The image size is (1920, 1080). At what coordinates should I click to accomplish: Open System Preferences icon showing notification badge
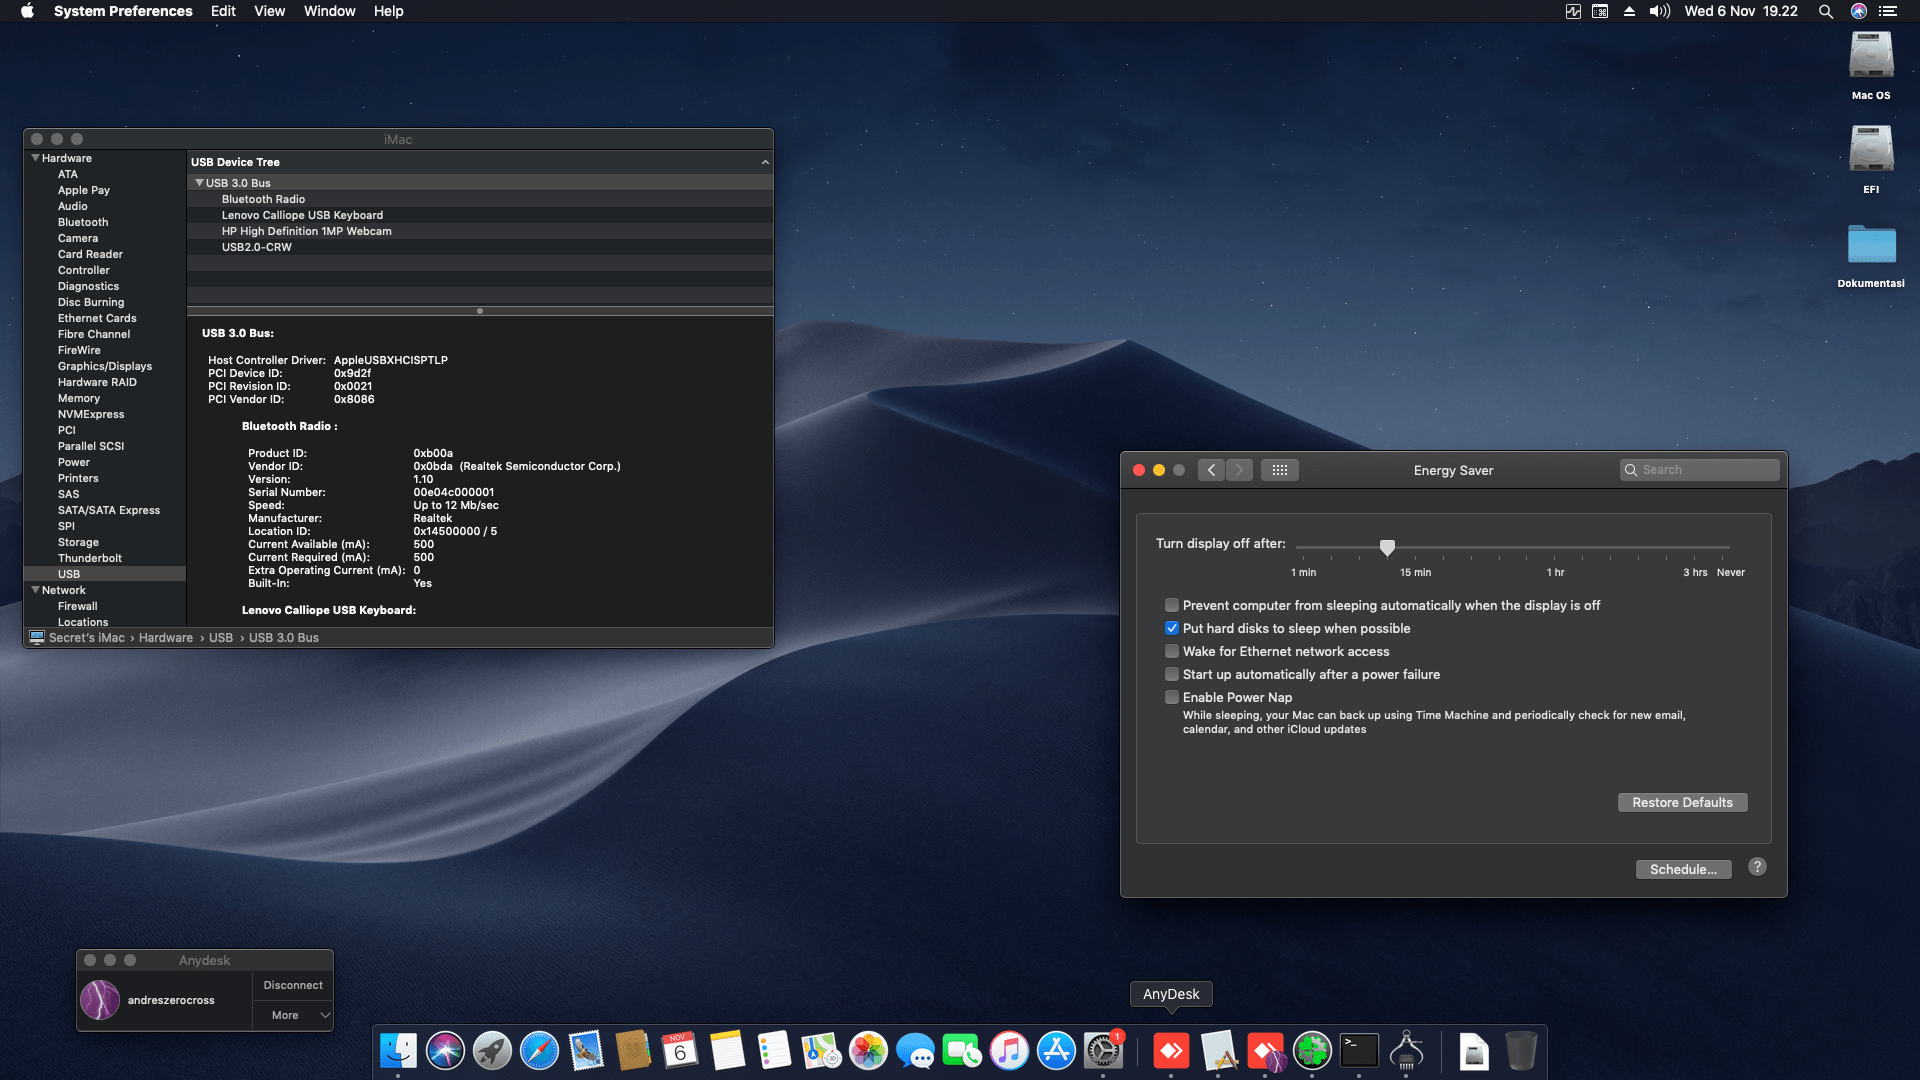coord(1104,1051)
